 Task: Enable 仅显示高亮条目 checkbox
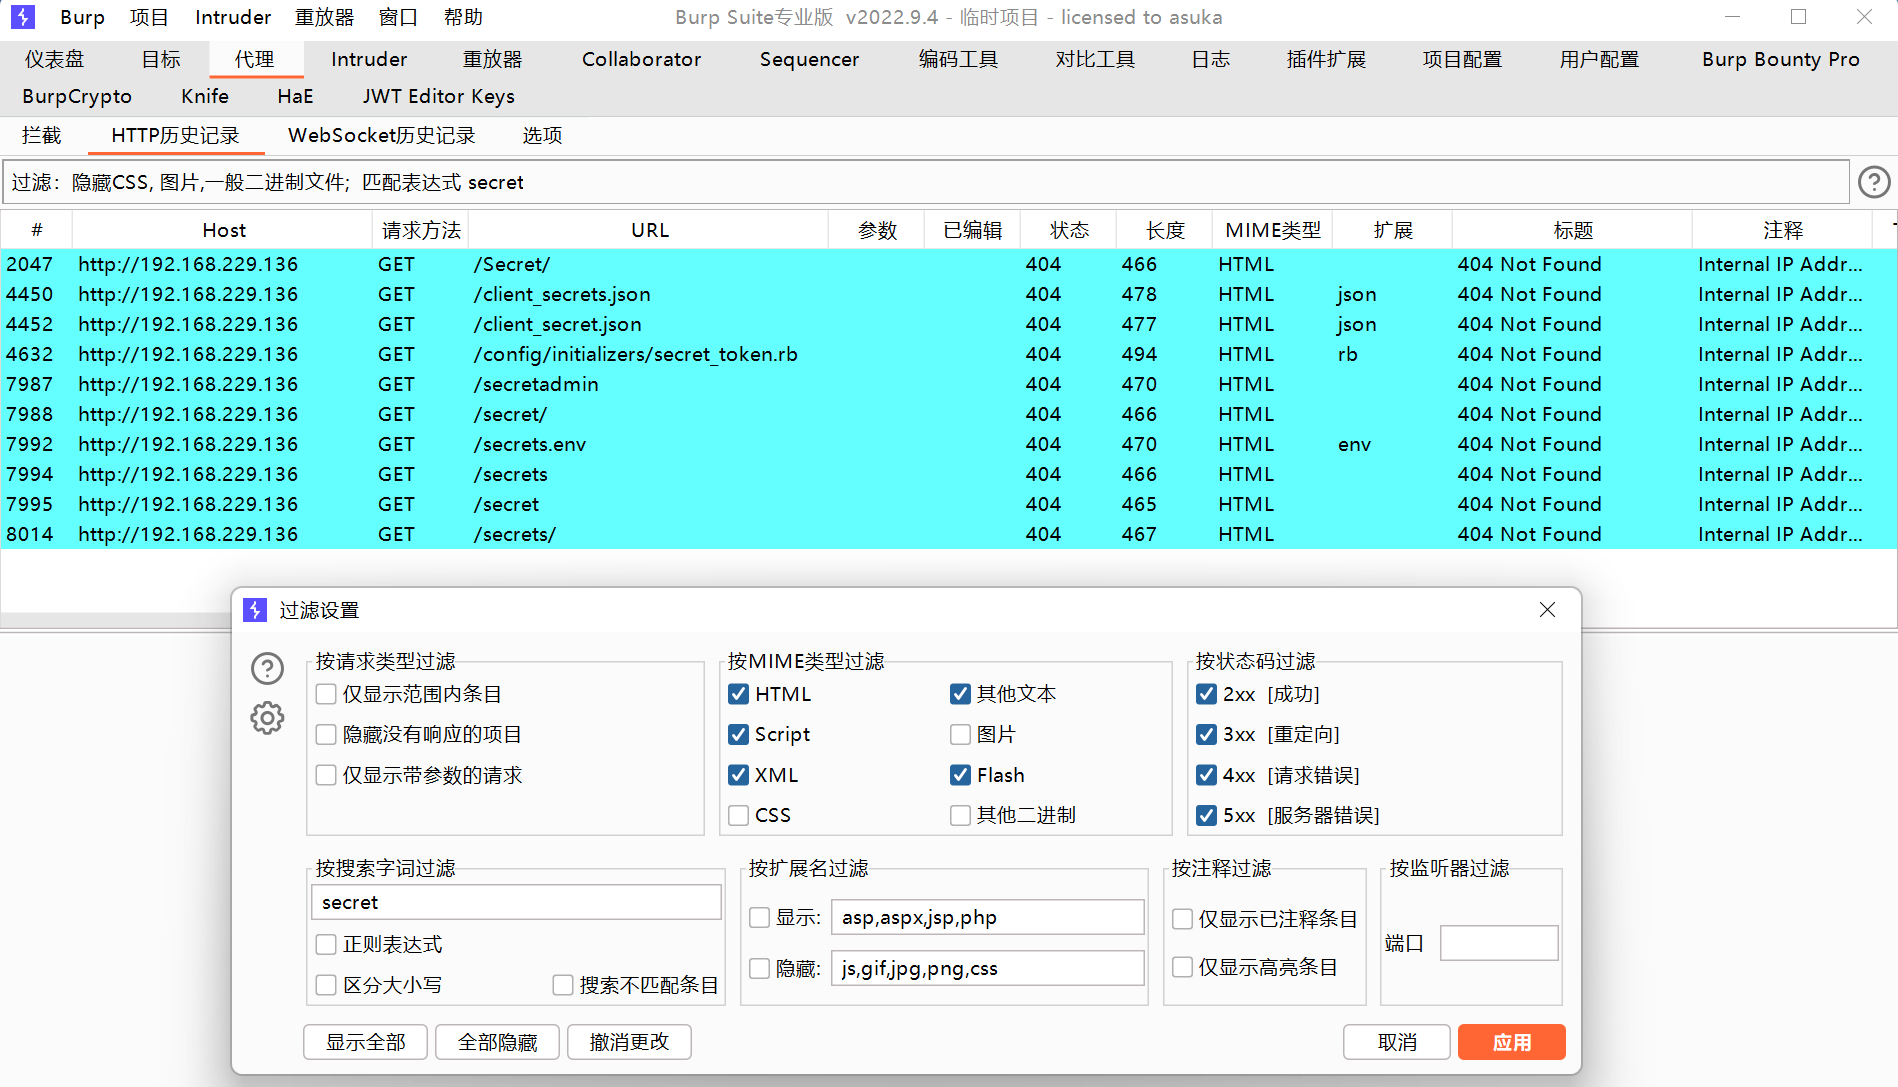[x=1183, y=967]
